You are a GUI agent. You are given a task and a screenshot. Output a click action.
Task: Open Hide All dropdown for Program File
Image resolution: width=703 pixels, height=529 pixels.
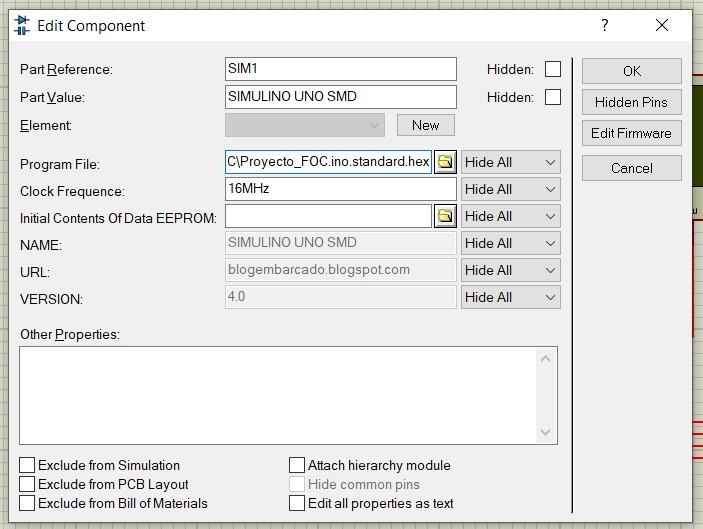[x=511, y=162]
